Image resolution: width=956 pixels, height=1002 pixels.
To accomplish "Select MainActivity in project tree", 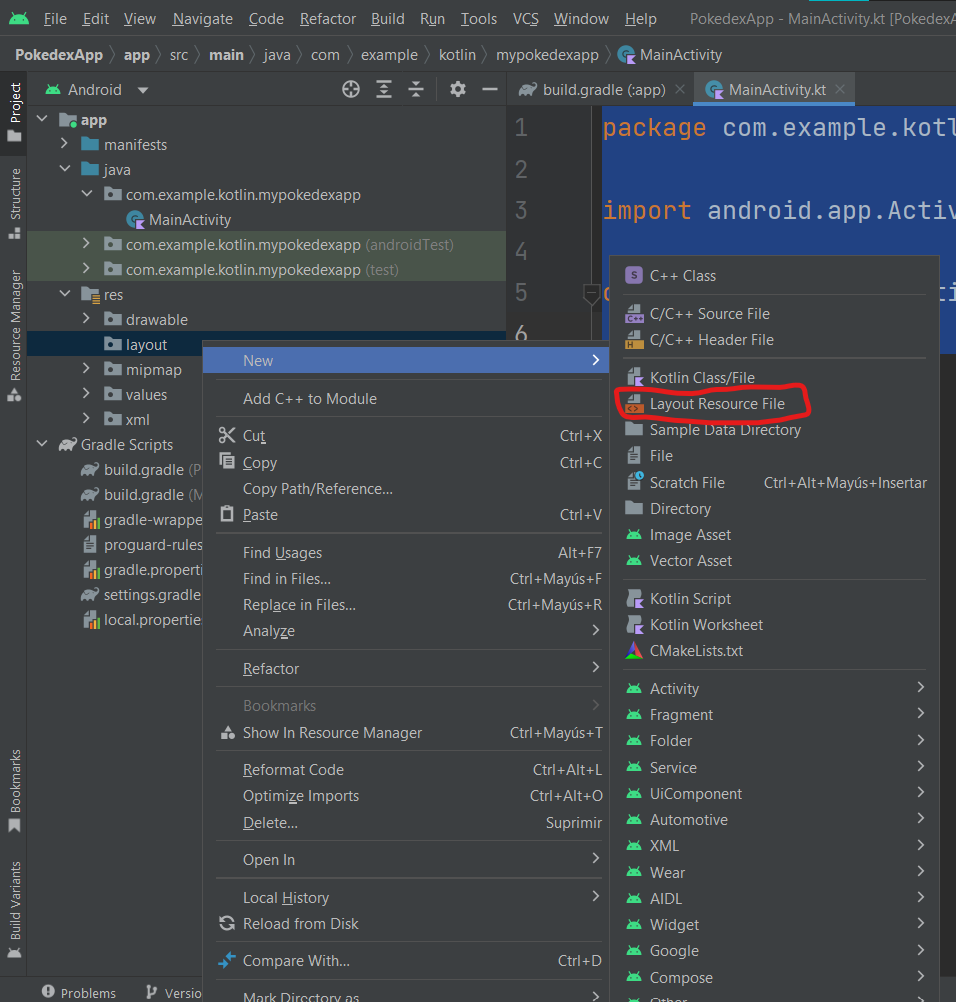I will click(189, 220).
